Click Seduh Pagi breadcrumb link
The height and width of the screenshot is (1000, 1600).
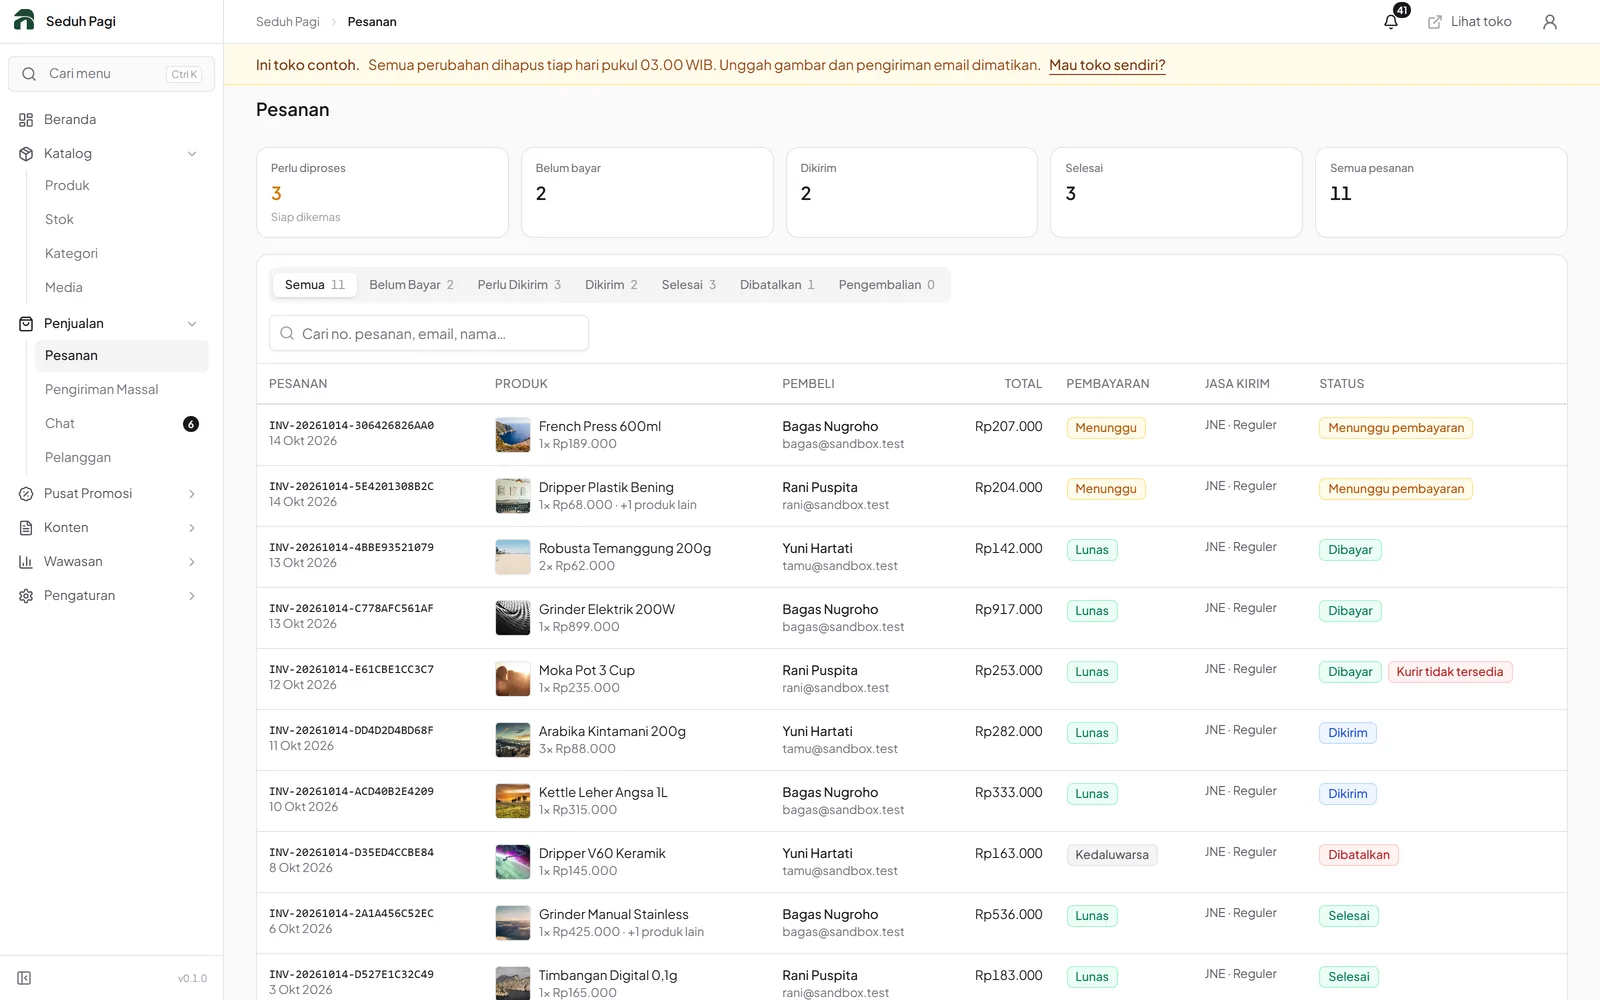pos(288,22)
